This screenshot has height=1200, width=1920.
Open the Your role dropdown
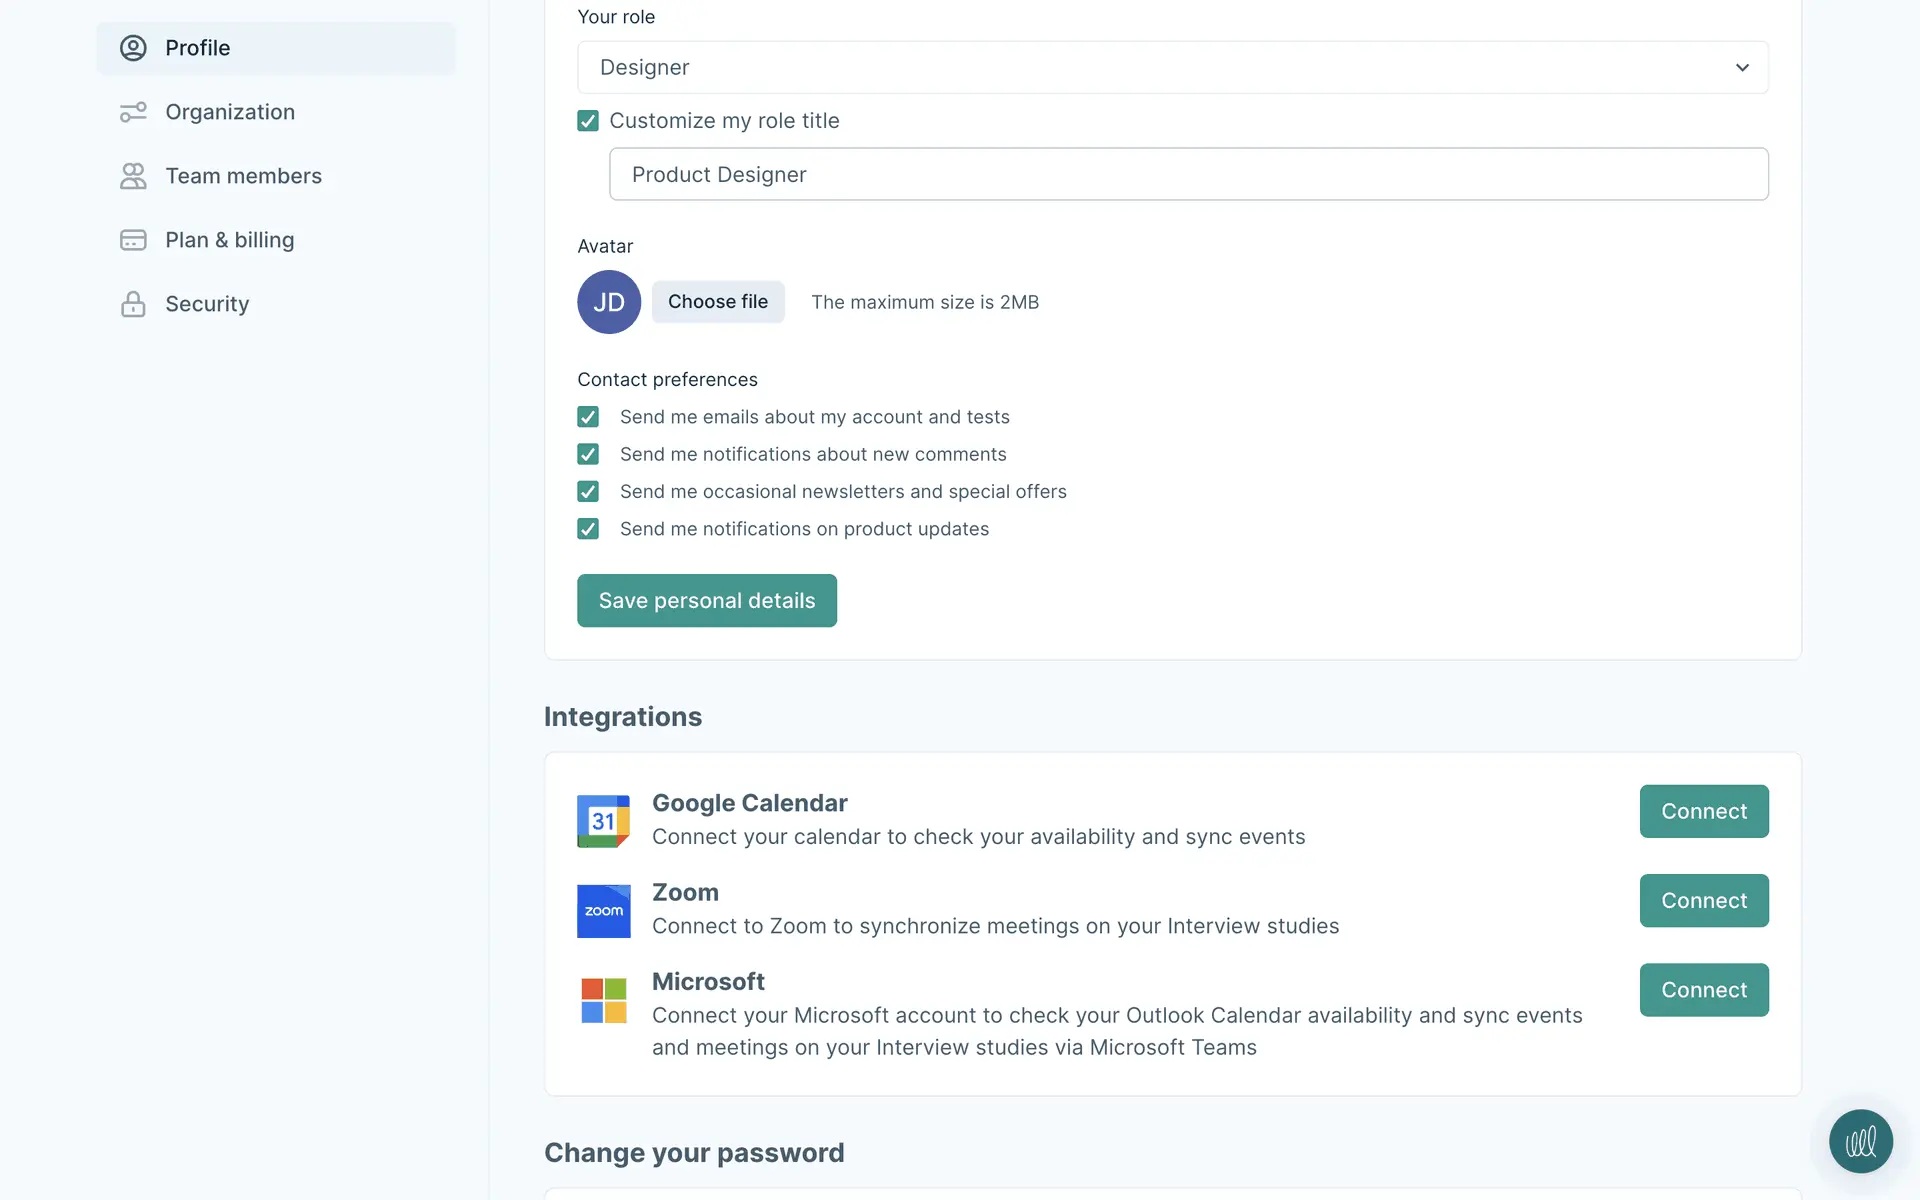coord(1172,67)
